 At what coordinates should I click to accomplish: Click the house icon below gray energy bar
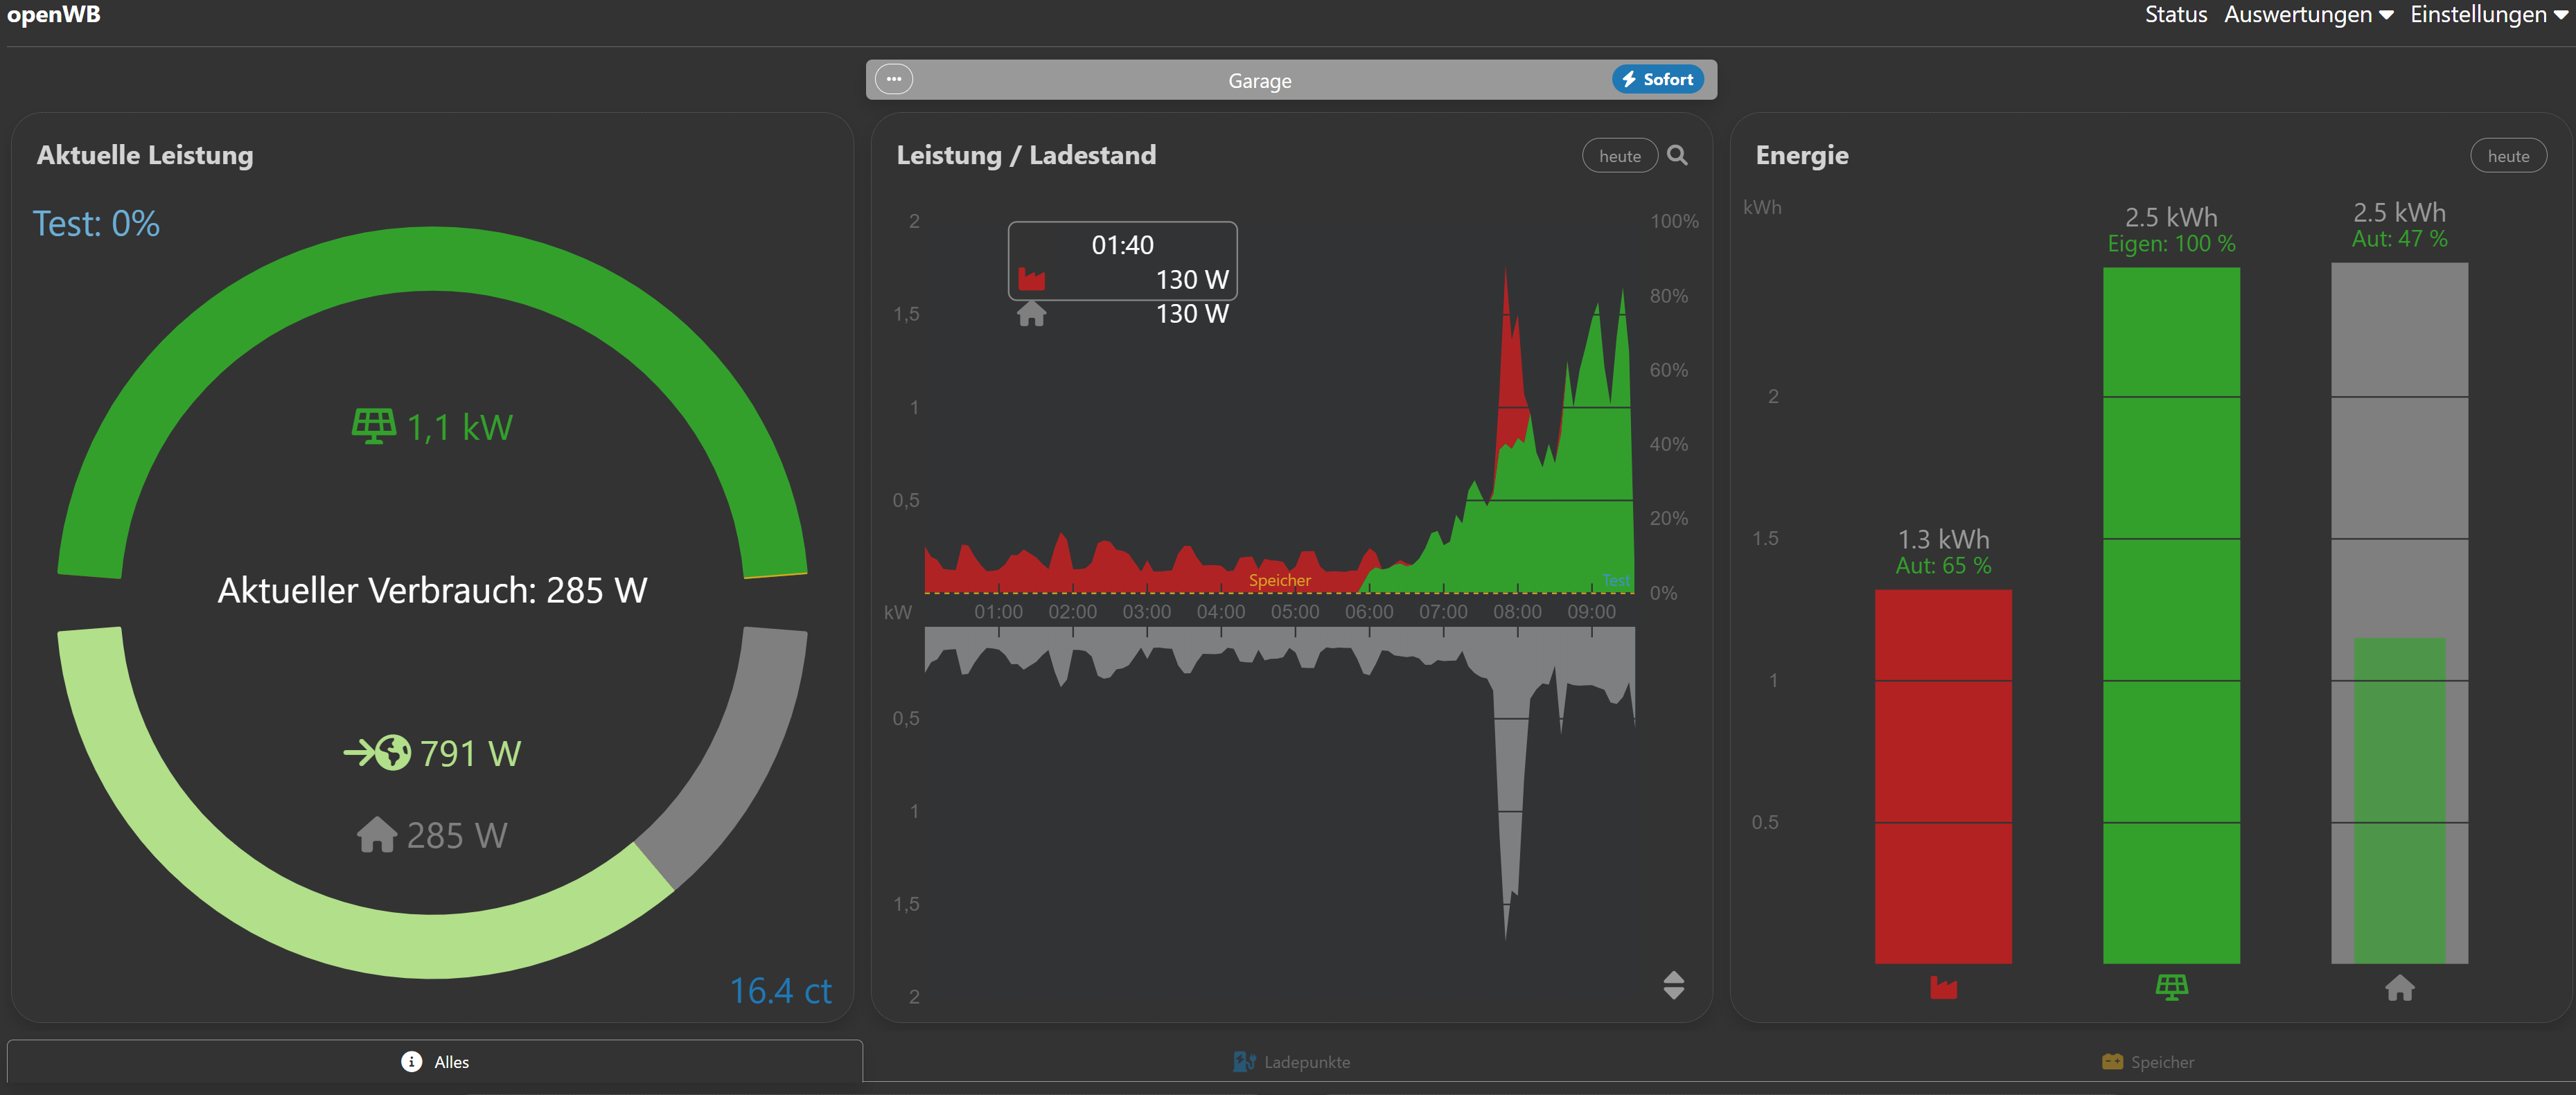pyautogui.click(x=2399, y=987)
